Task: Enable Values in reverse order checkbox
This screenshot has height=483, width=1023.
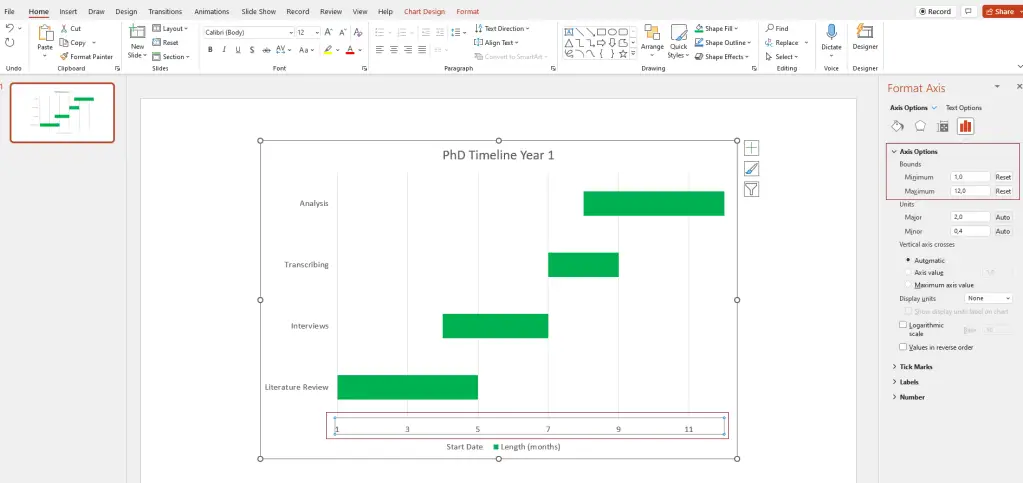Action: coord(903,347)
